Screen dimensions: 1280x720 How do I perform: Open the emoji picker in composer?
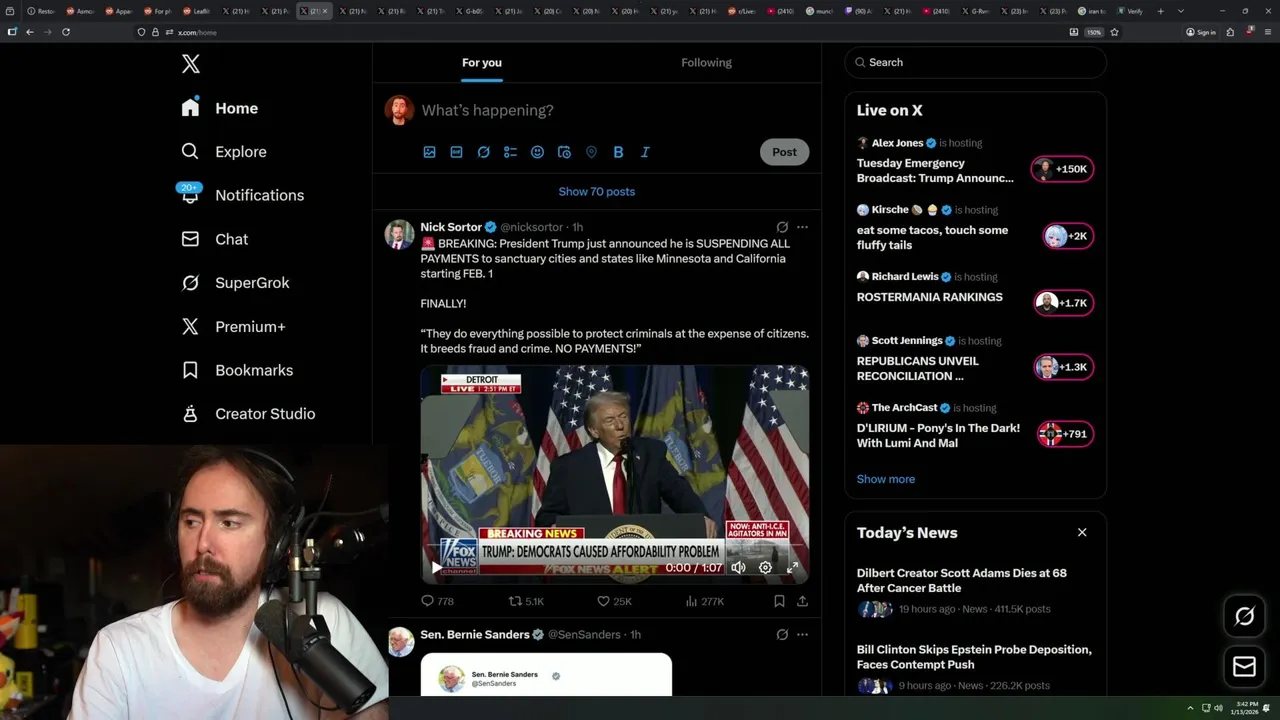point(537,152)
